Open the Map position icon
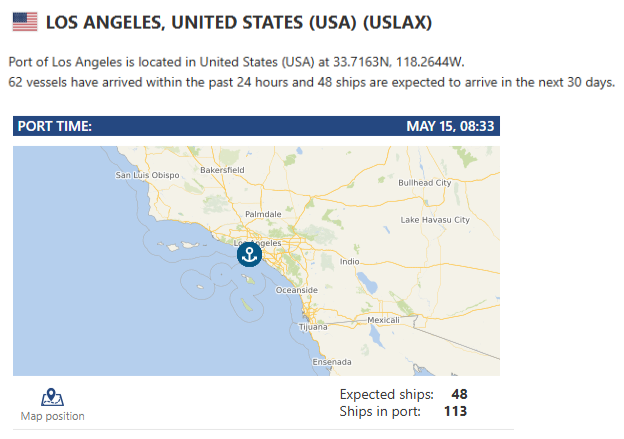 point(52,397)
